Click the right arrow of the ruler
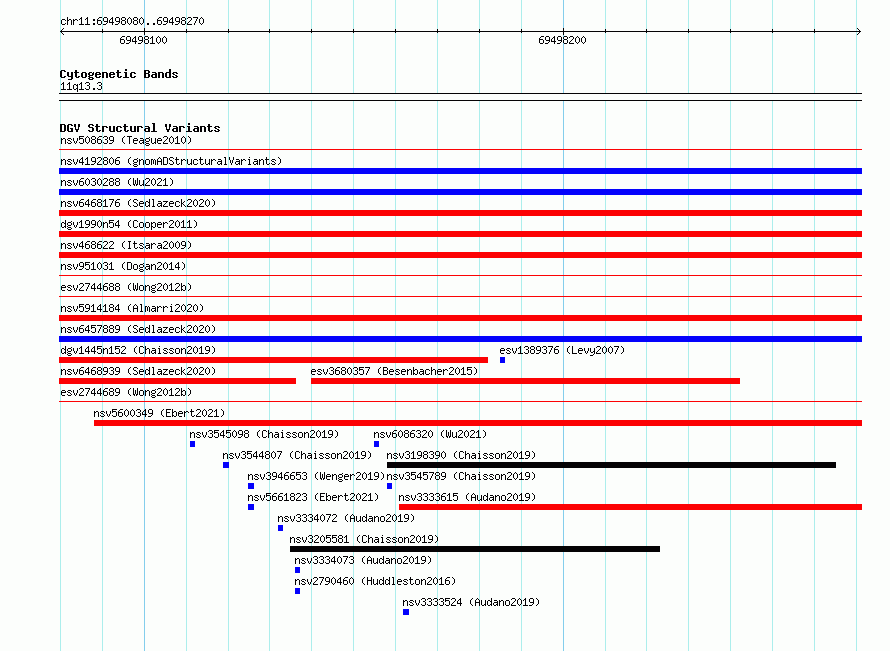Image resolution: width=890 pixels, height=651 pixels. click(x=859, y=31)
